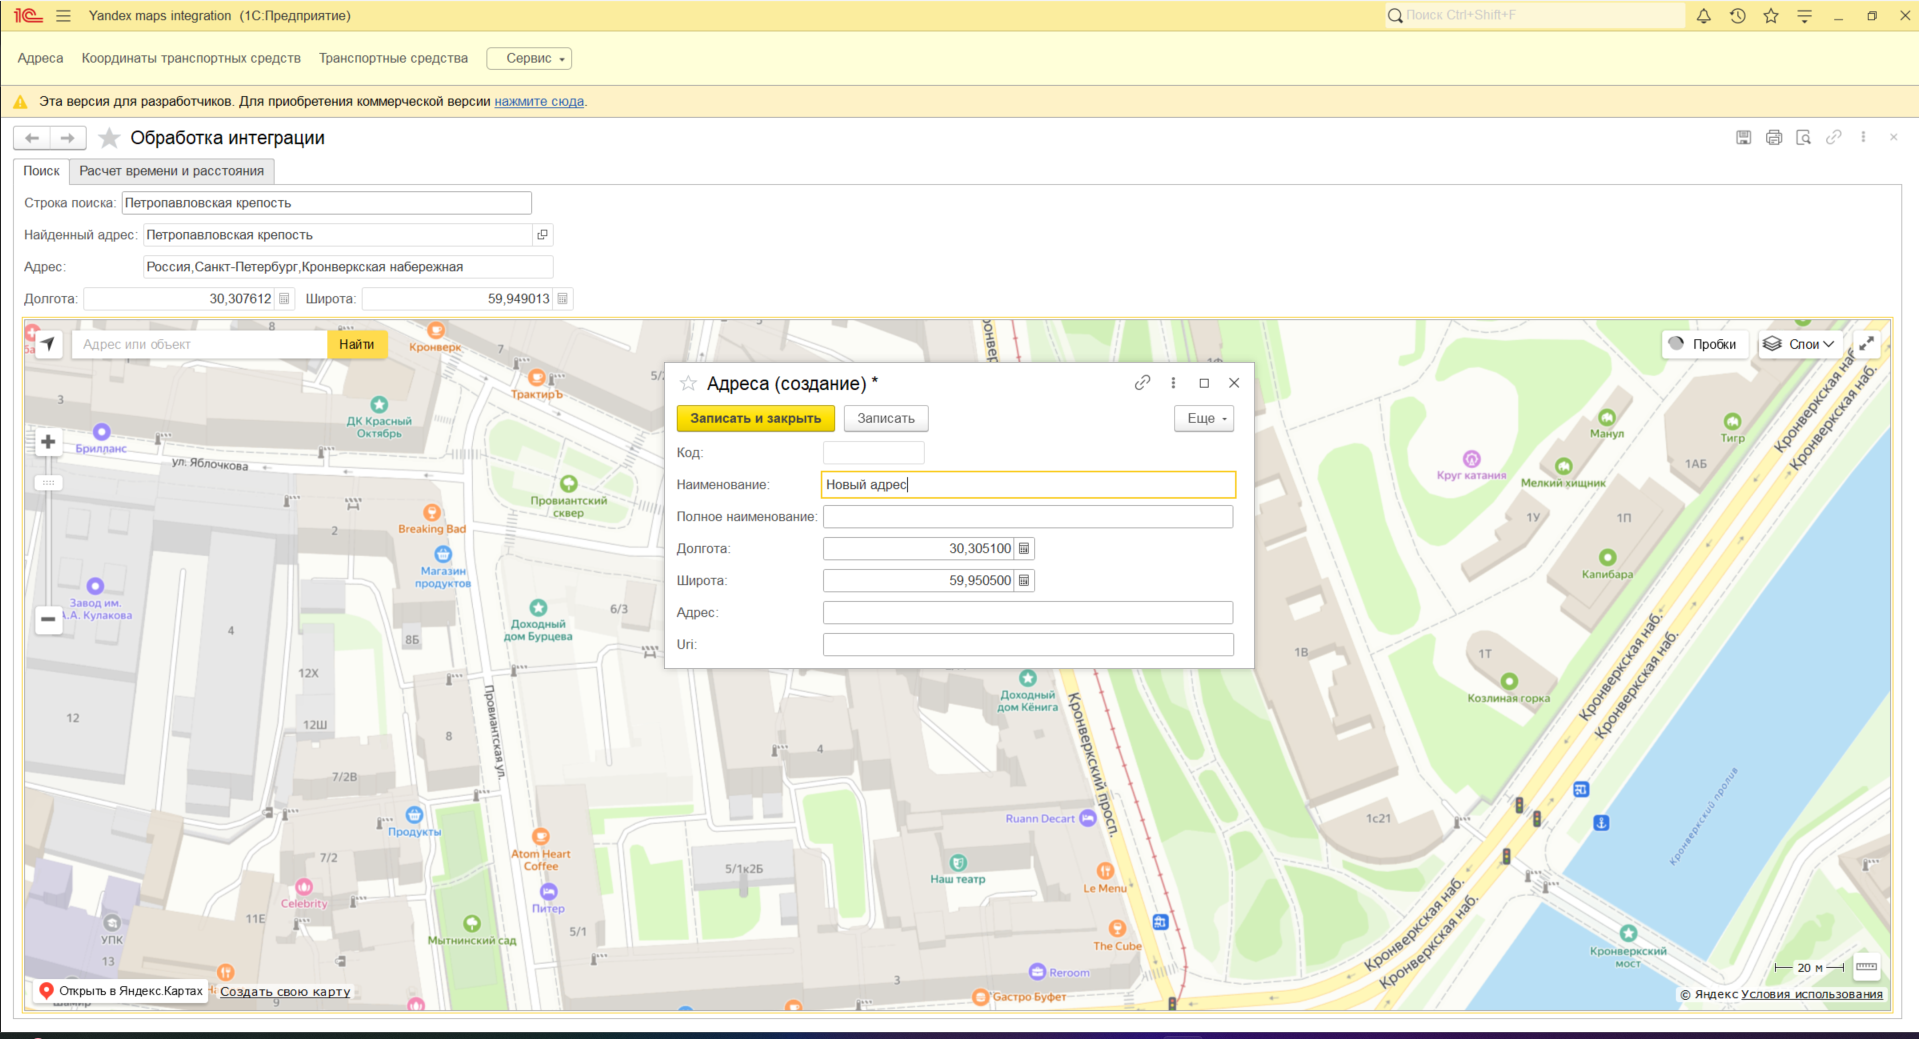The height and width of the screenshot is (1039, 1919).
Task: Go back with left arrow button
Action: 32,138
